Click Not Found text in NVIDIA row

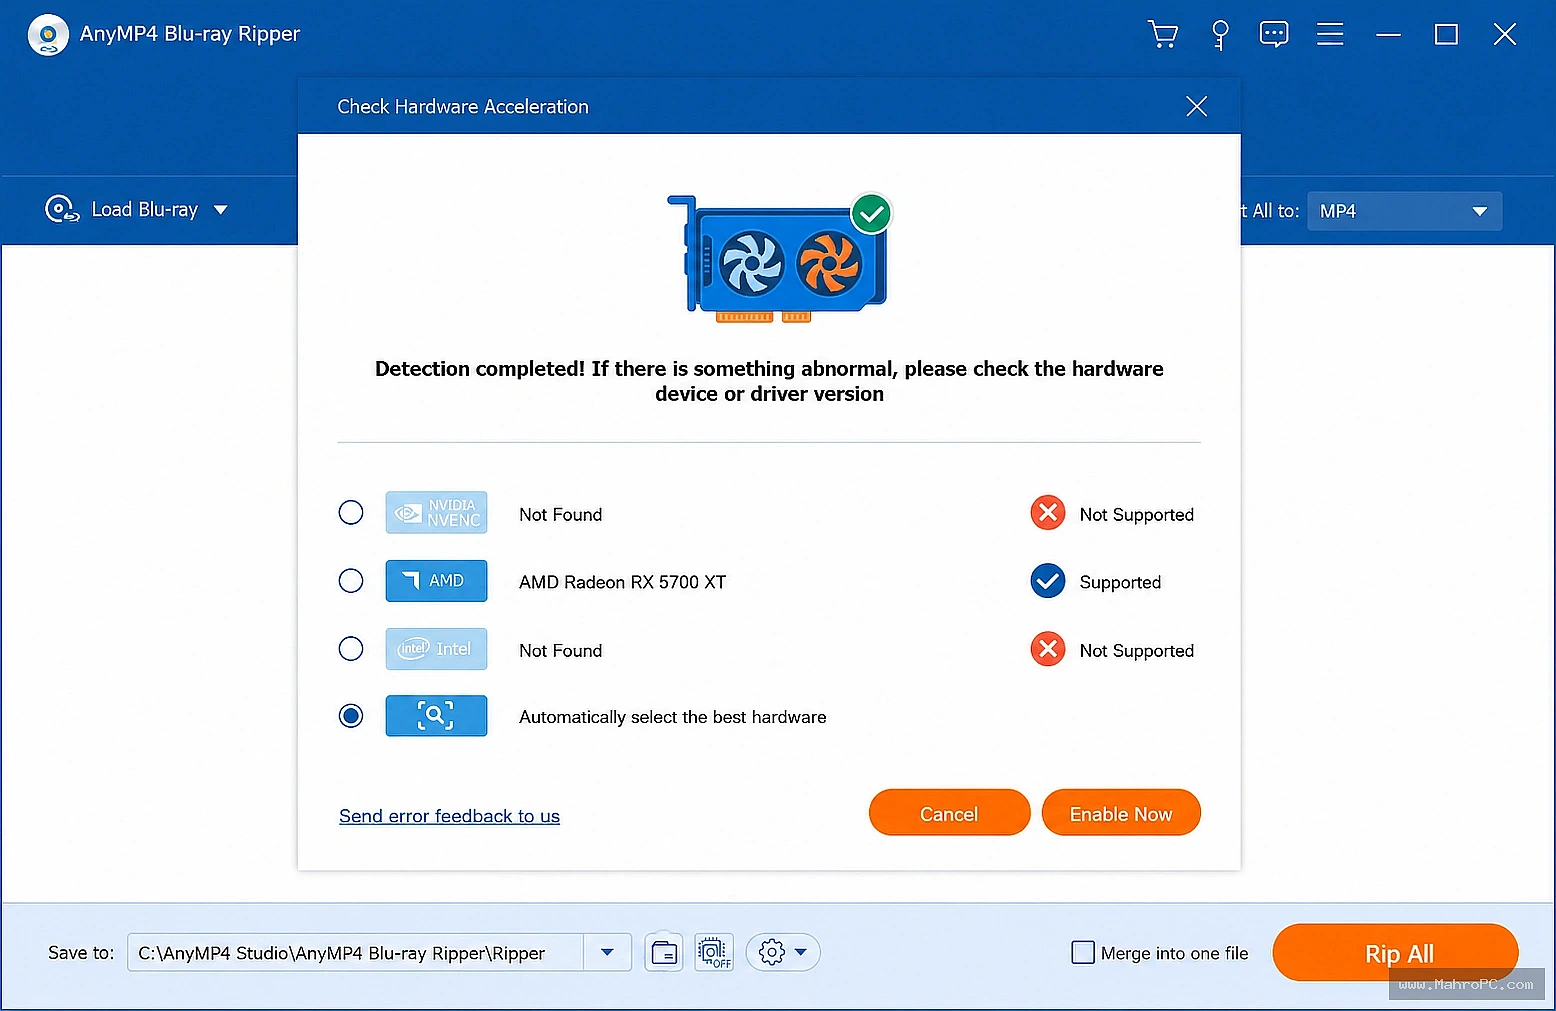(560, 514)
